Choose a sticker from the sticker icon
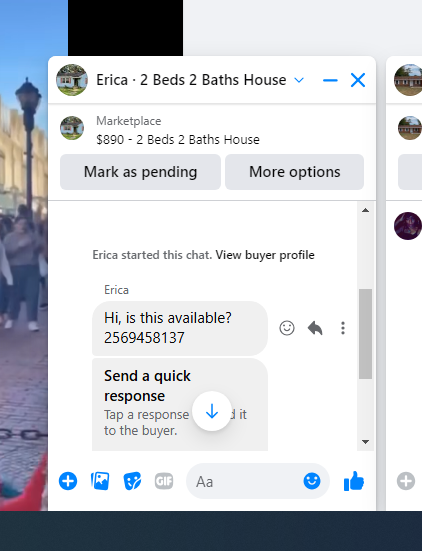Screen dimensions: 422x551 pos(132,481)
